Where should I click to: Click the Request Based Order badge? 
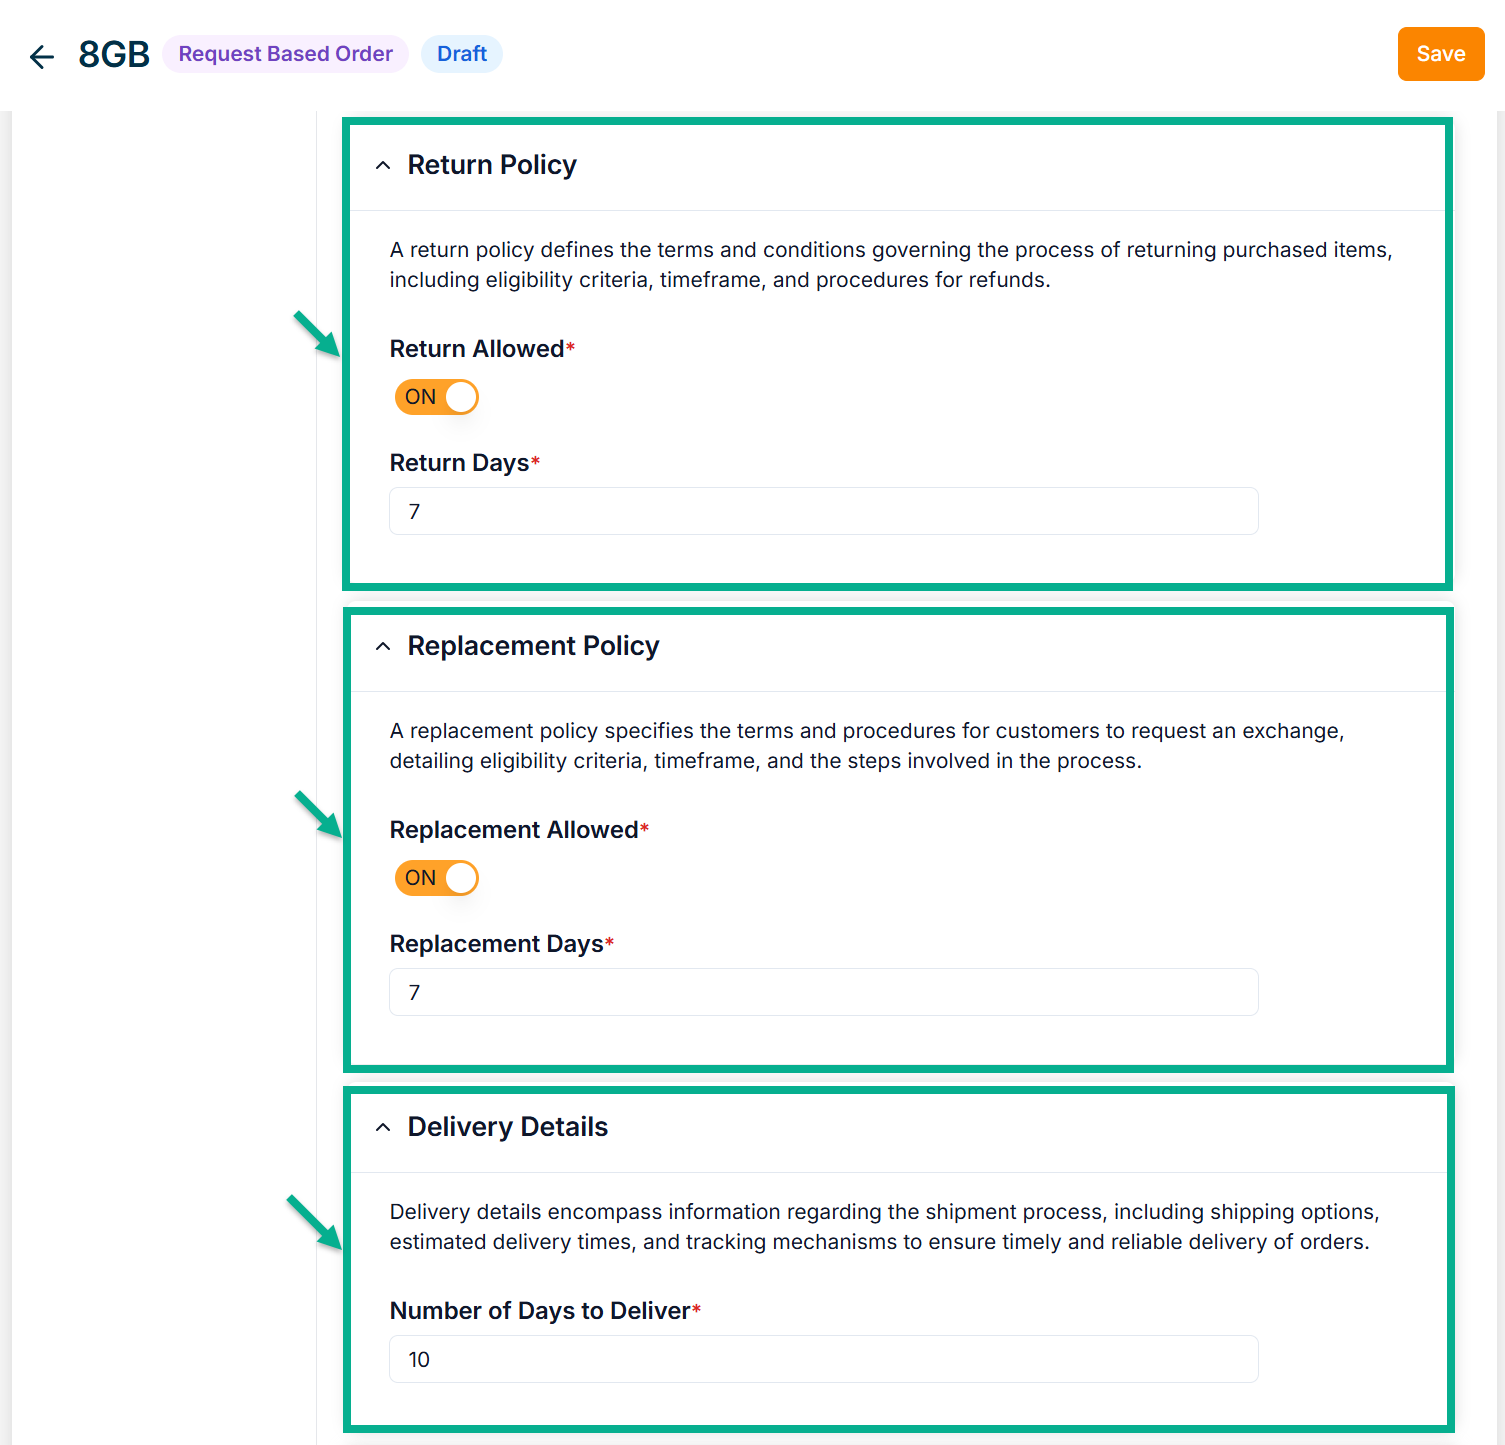coord(285,54)
